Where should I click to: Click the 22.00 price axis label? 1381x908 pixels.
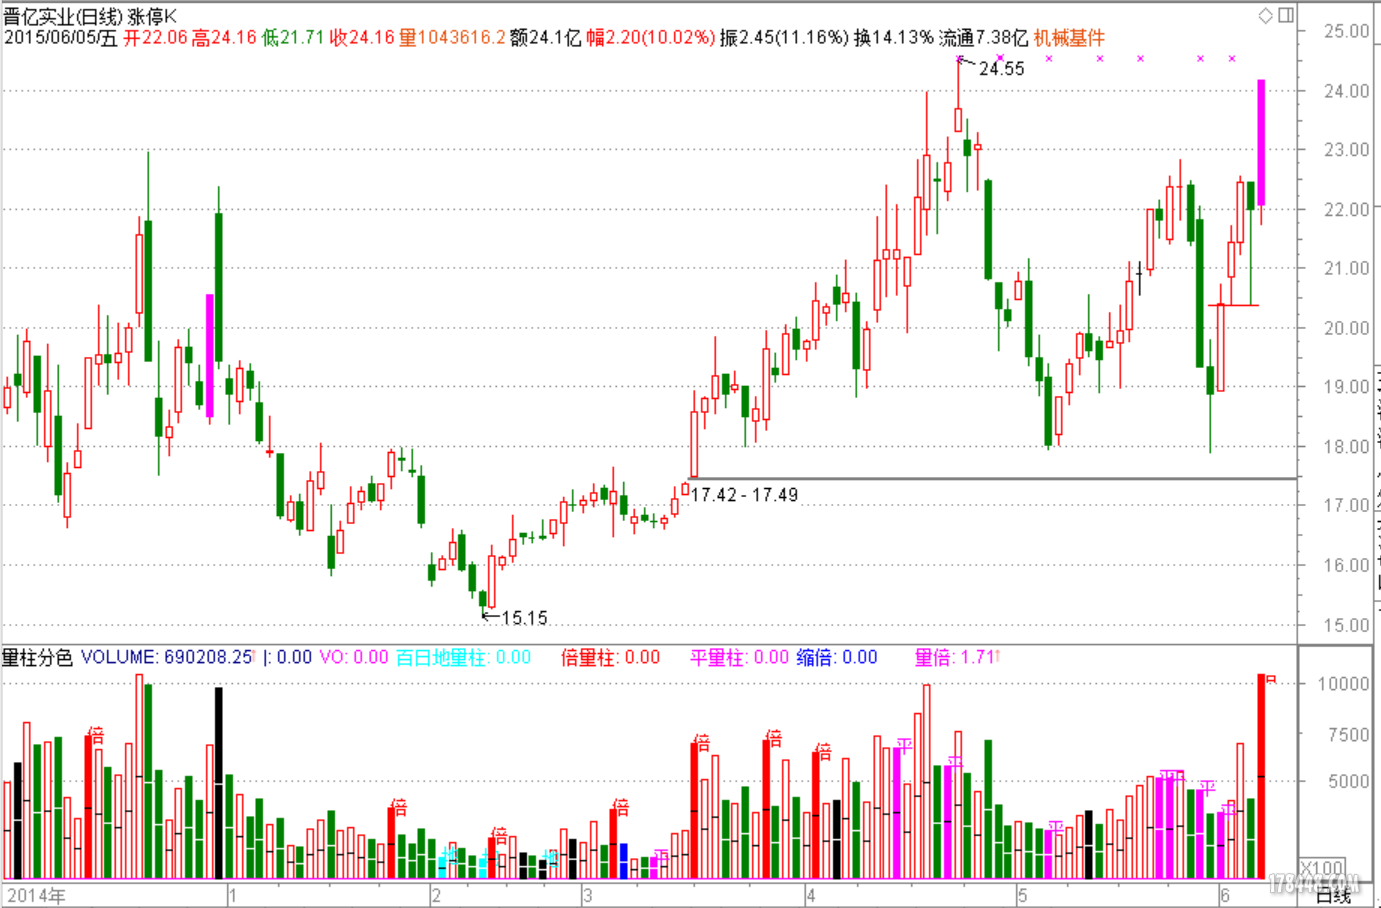(x=1346, y=209)
